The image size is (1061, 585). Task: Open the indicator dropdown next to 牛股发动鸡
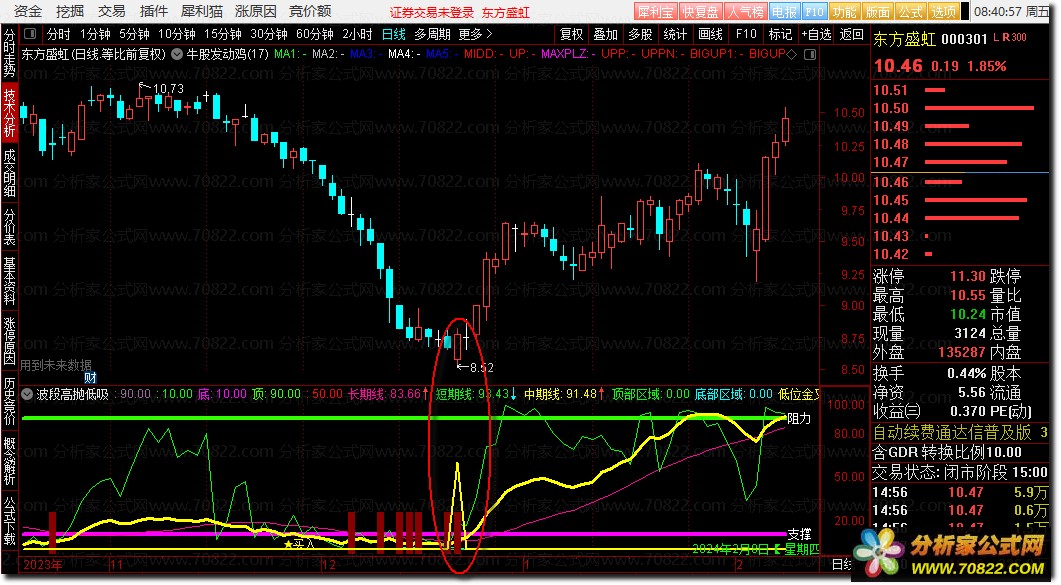[x=177, y=53]
